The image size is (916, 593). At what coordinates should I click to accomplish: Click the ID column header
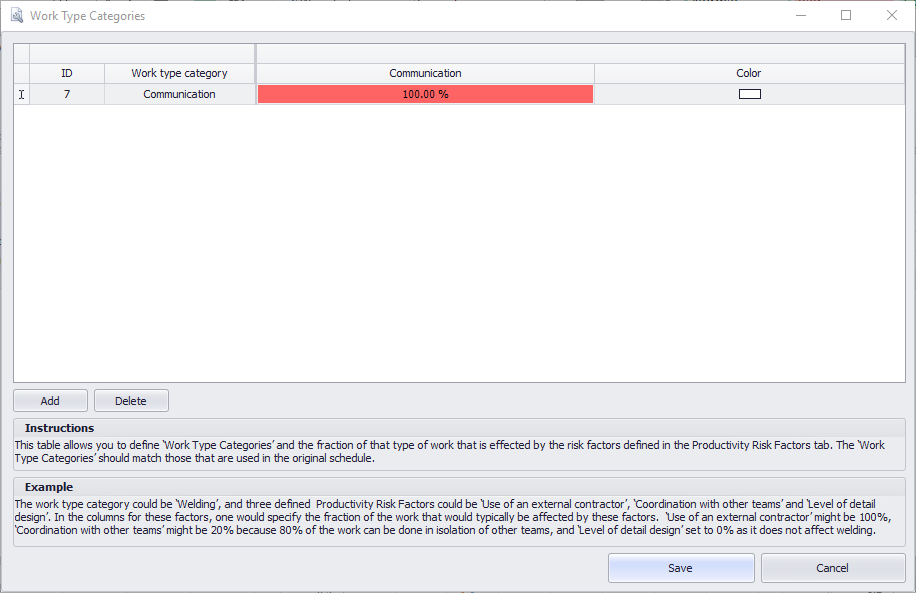click(x=67, y=73)
